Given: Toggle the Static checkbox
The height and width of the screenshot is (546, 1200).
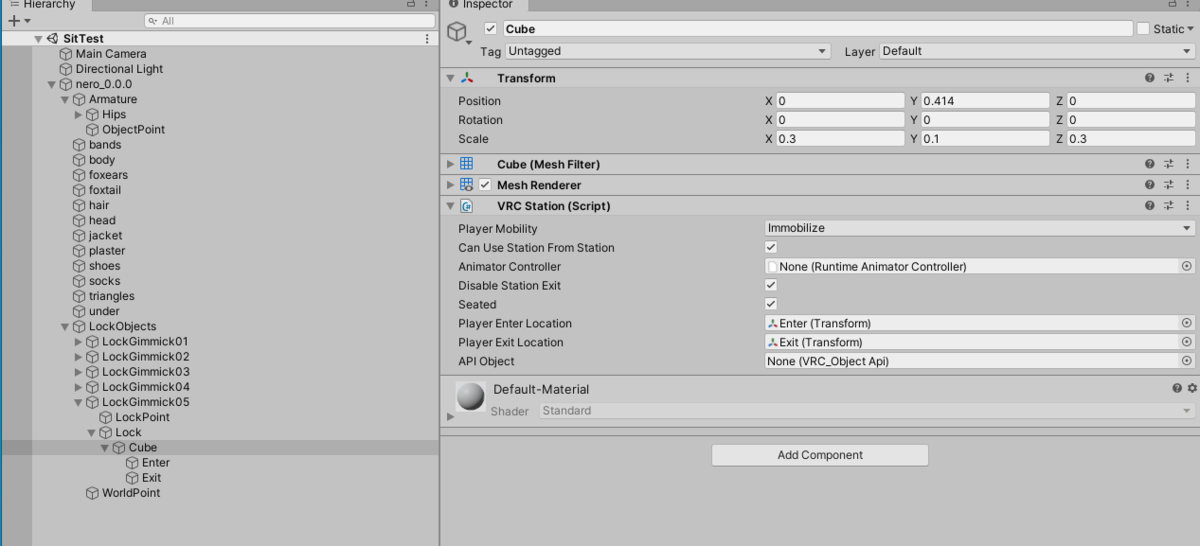Looking at the screenshot, I should [x=1143, y=29].
